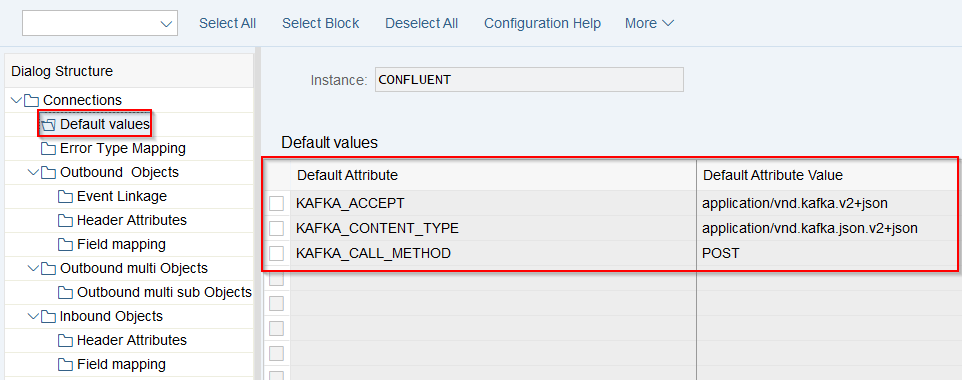Viewport: 962px width, 380px height.
Task: Collapse the Outbound Objects node
Action: pyautogui.click(x=34, y=173)
